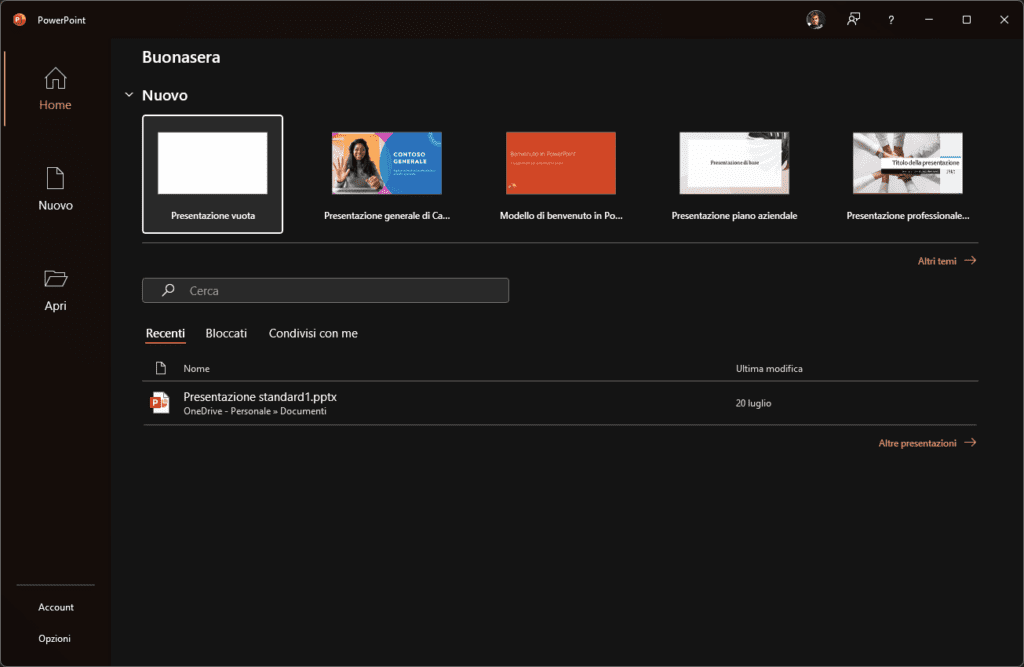Open help with the question mark icon
This screenshot has width=1024, height=667.
(891, 19)
